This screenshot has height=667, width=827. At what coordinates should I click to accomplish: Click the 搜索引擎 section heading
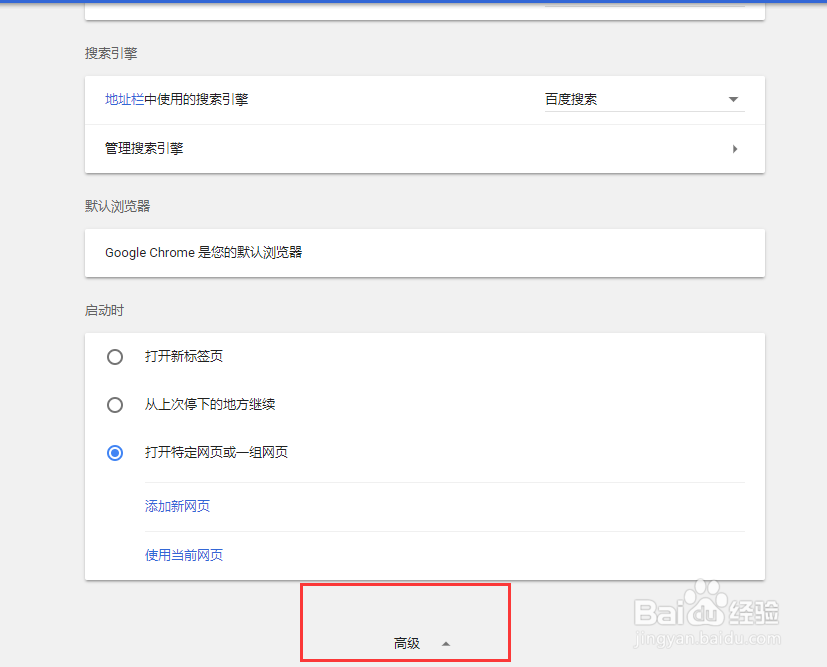click(x=110, y=53)
